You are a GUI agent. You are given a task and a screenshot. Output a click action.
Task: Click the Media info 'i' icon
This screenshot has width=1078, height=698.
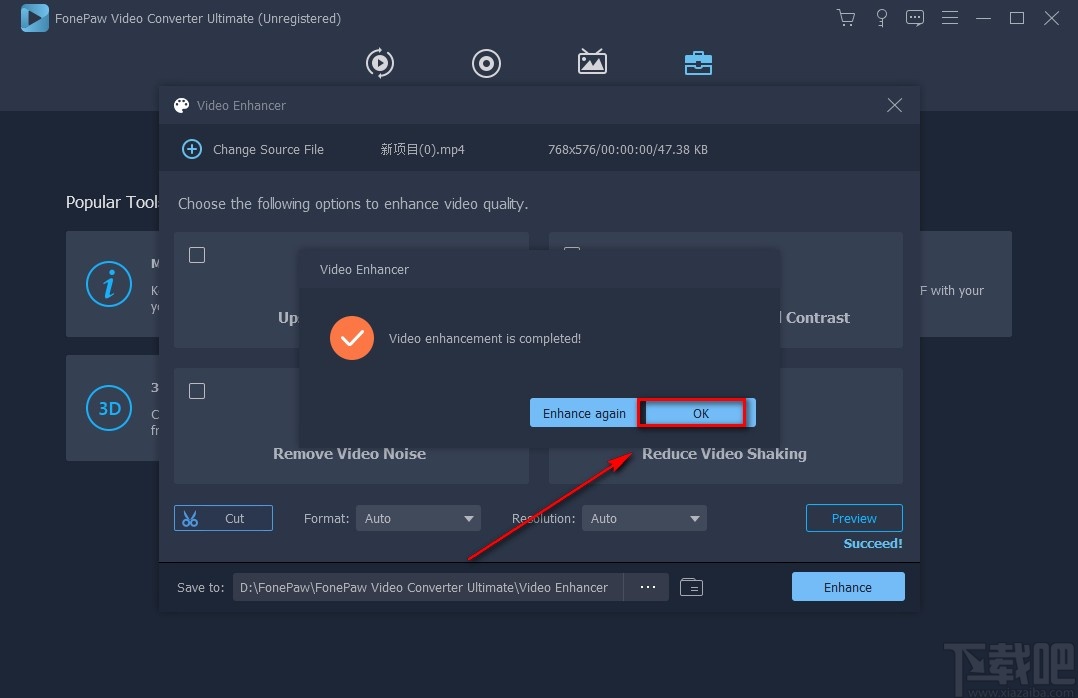coord(109,284)
